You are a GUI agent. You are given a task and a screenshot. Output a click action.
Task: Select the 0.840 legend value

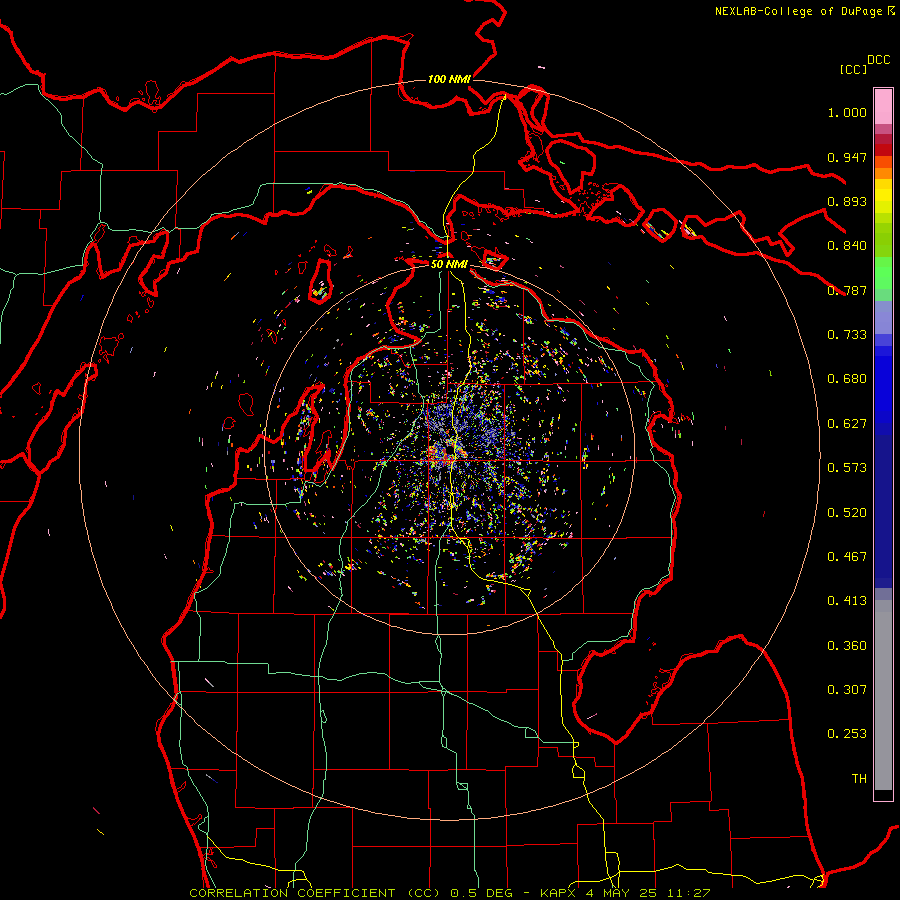click(x=847, y=246)
